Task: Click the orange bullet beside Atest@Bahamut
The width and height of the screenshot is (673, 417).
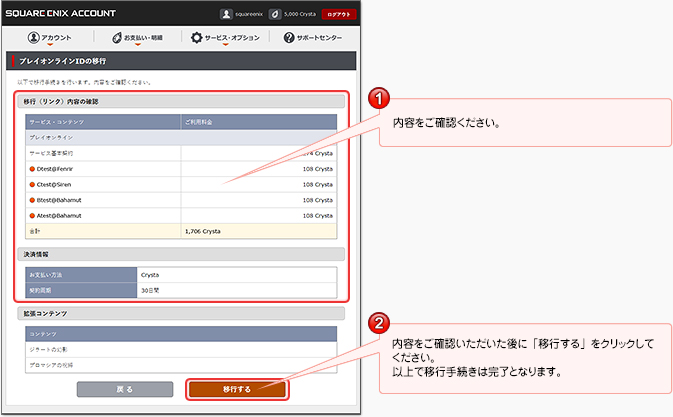Action: coord(32,215)
